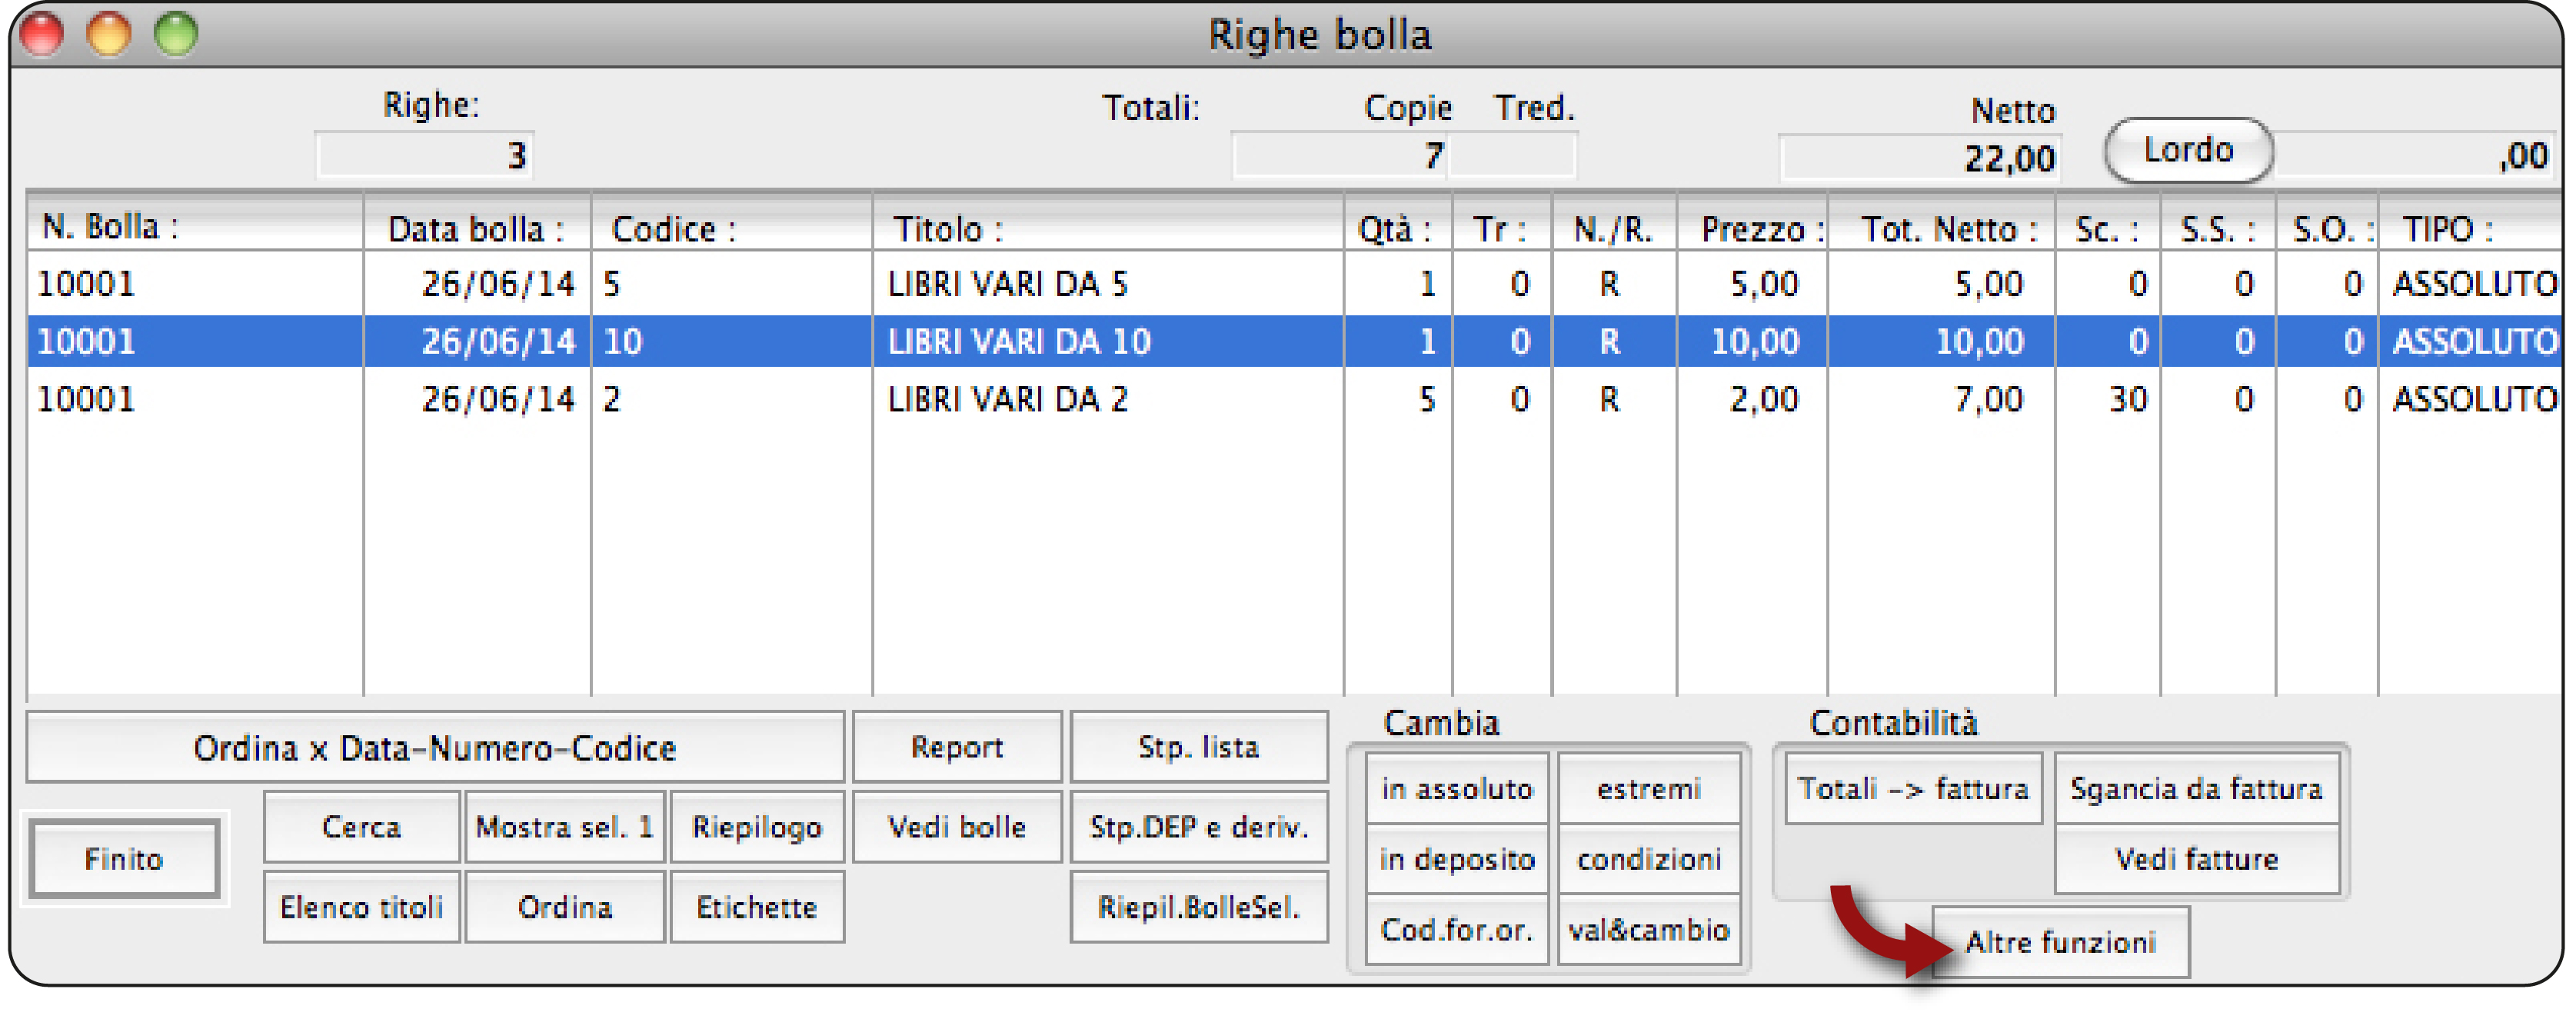Click the TIPO column header
This screenshot has width=2576, height=1019.
[x=2470, y=228]
